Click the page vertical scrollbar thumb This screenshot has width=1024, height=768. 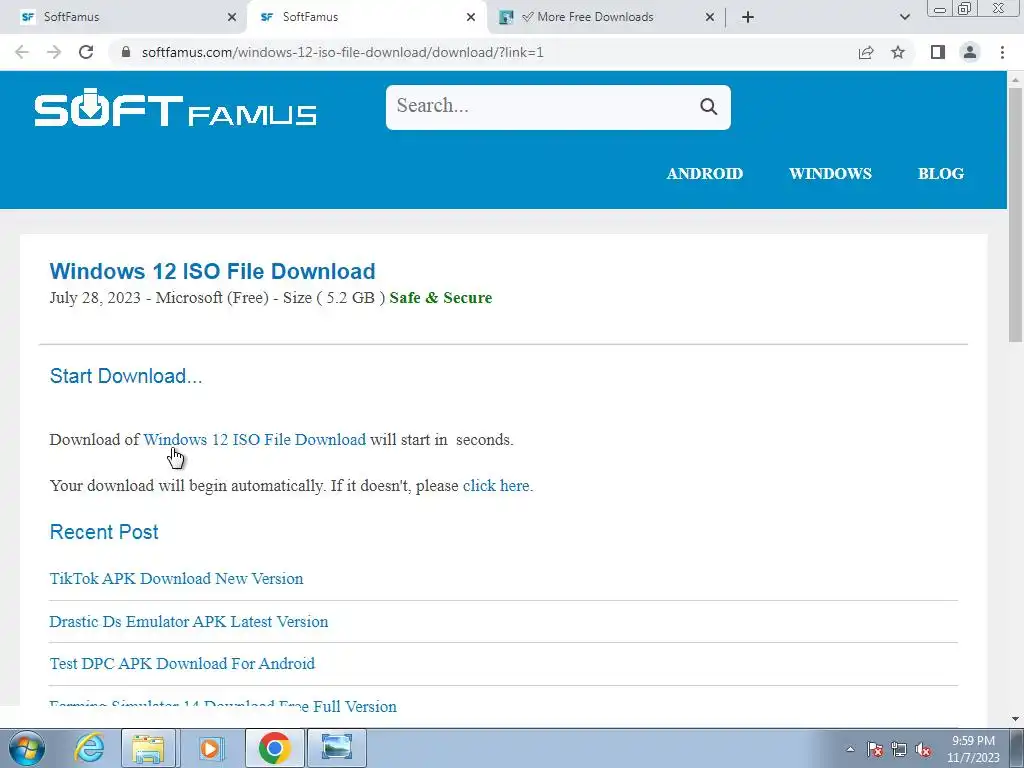[1016, 214]
